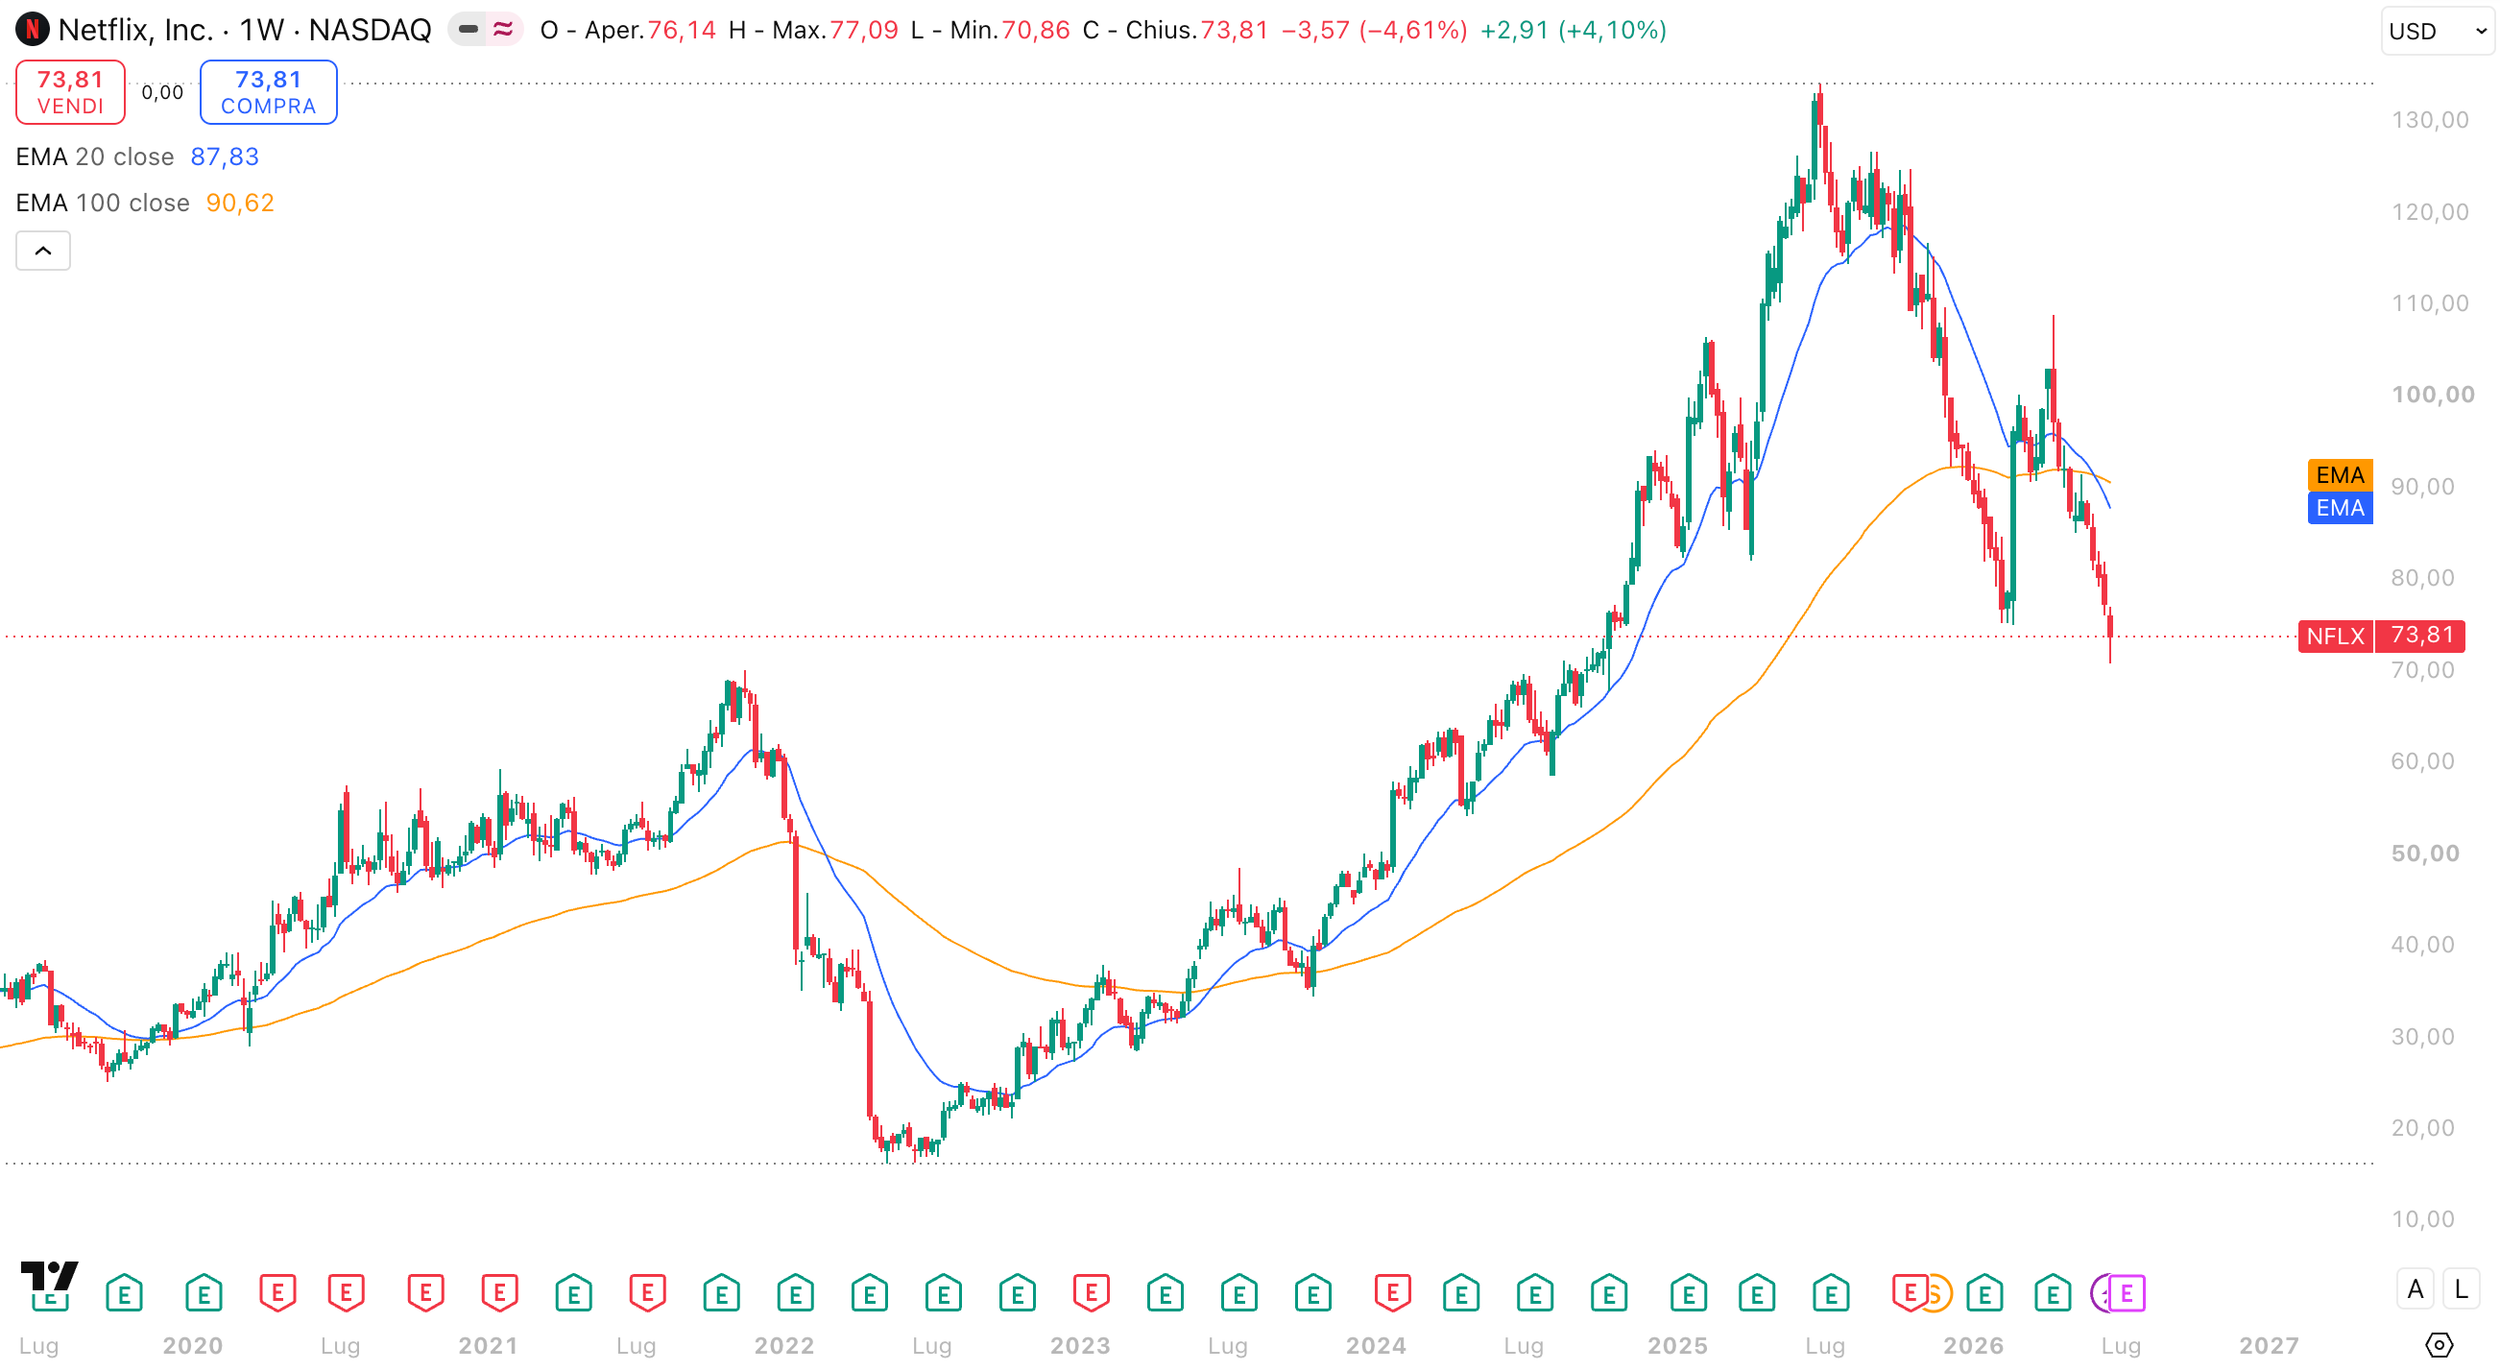Open the green earnings marker for October 2024
Image resolution: width=2500 pixels, height=1371 pixels.
pyautogui.click(x=1610, y=1293)
